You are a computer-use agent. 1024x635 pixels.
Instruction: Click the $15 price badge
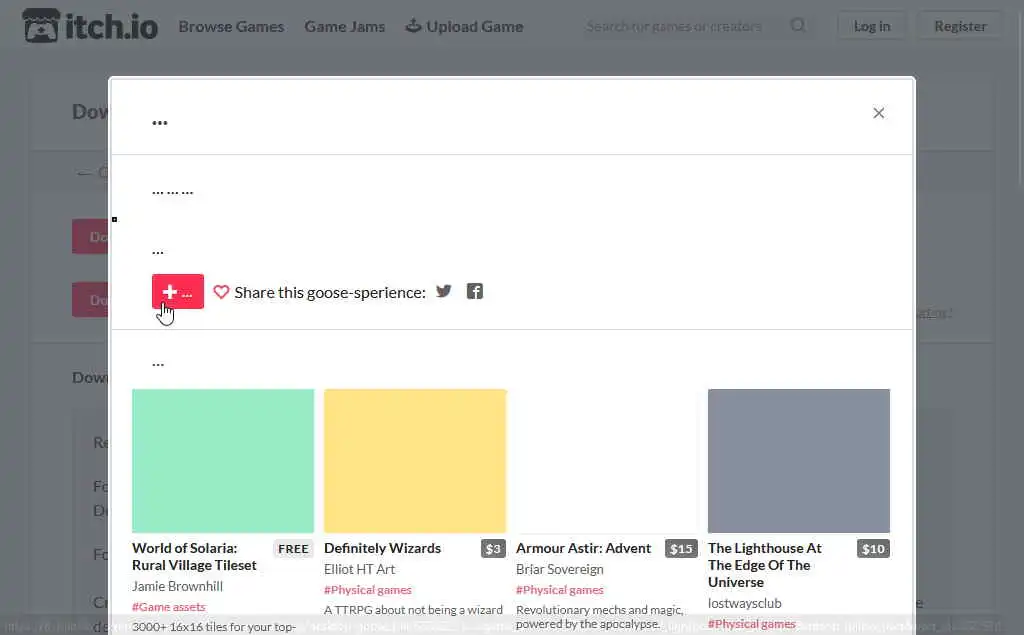coord(681,549)
